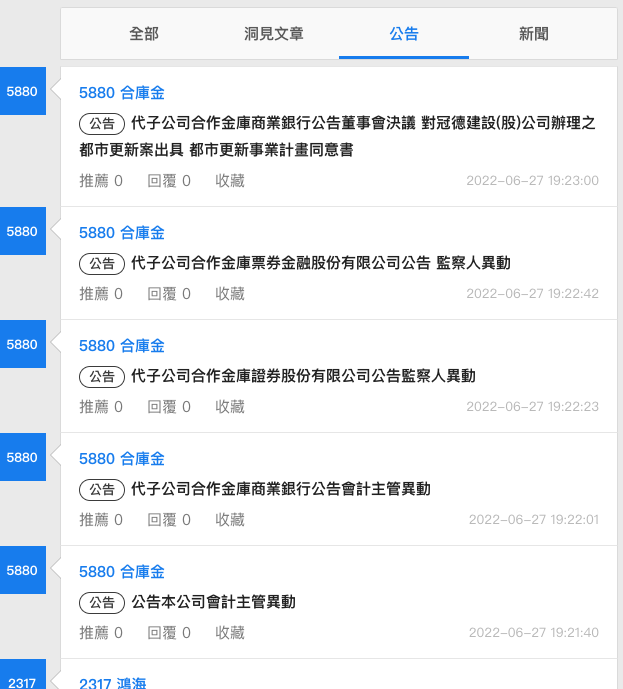Click timestamp 2022-06-27 19:21:40

pos(534,632)
